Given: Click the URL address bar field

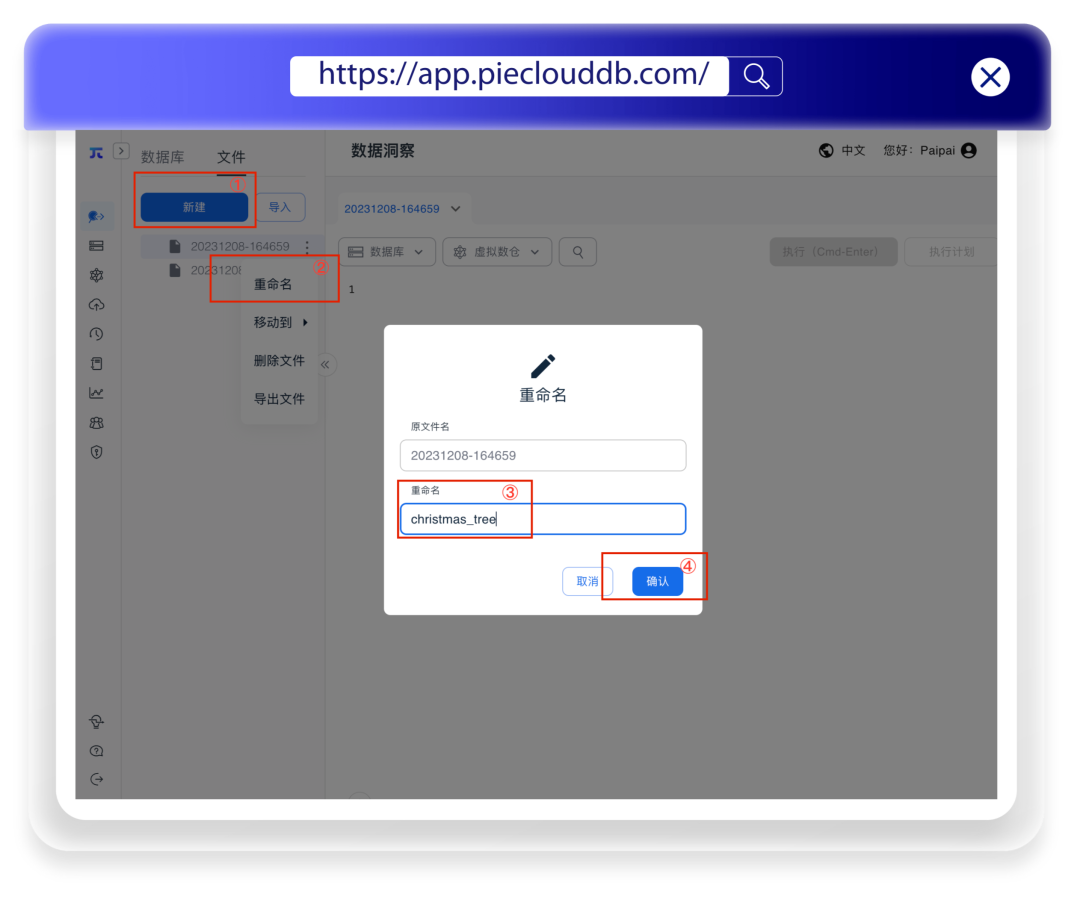Looking at the screenshot, I should [510, 76].
